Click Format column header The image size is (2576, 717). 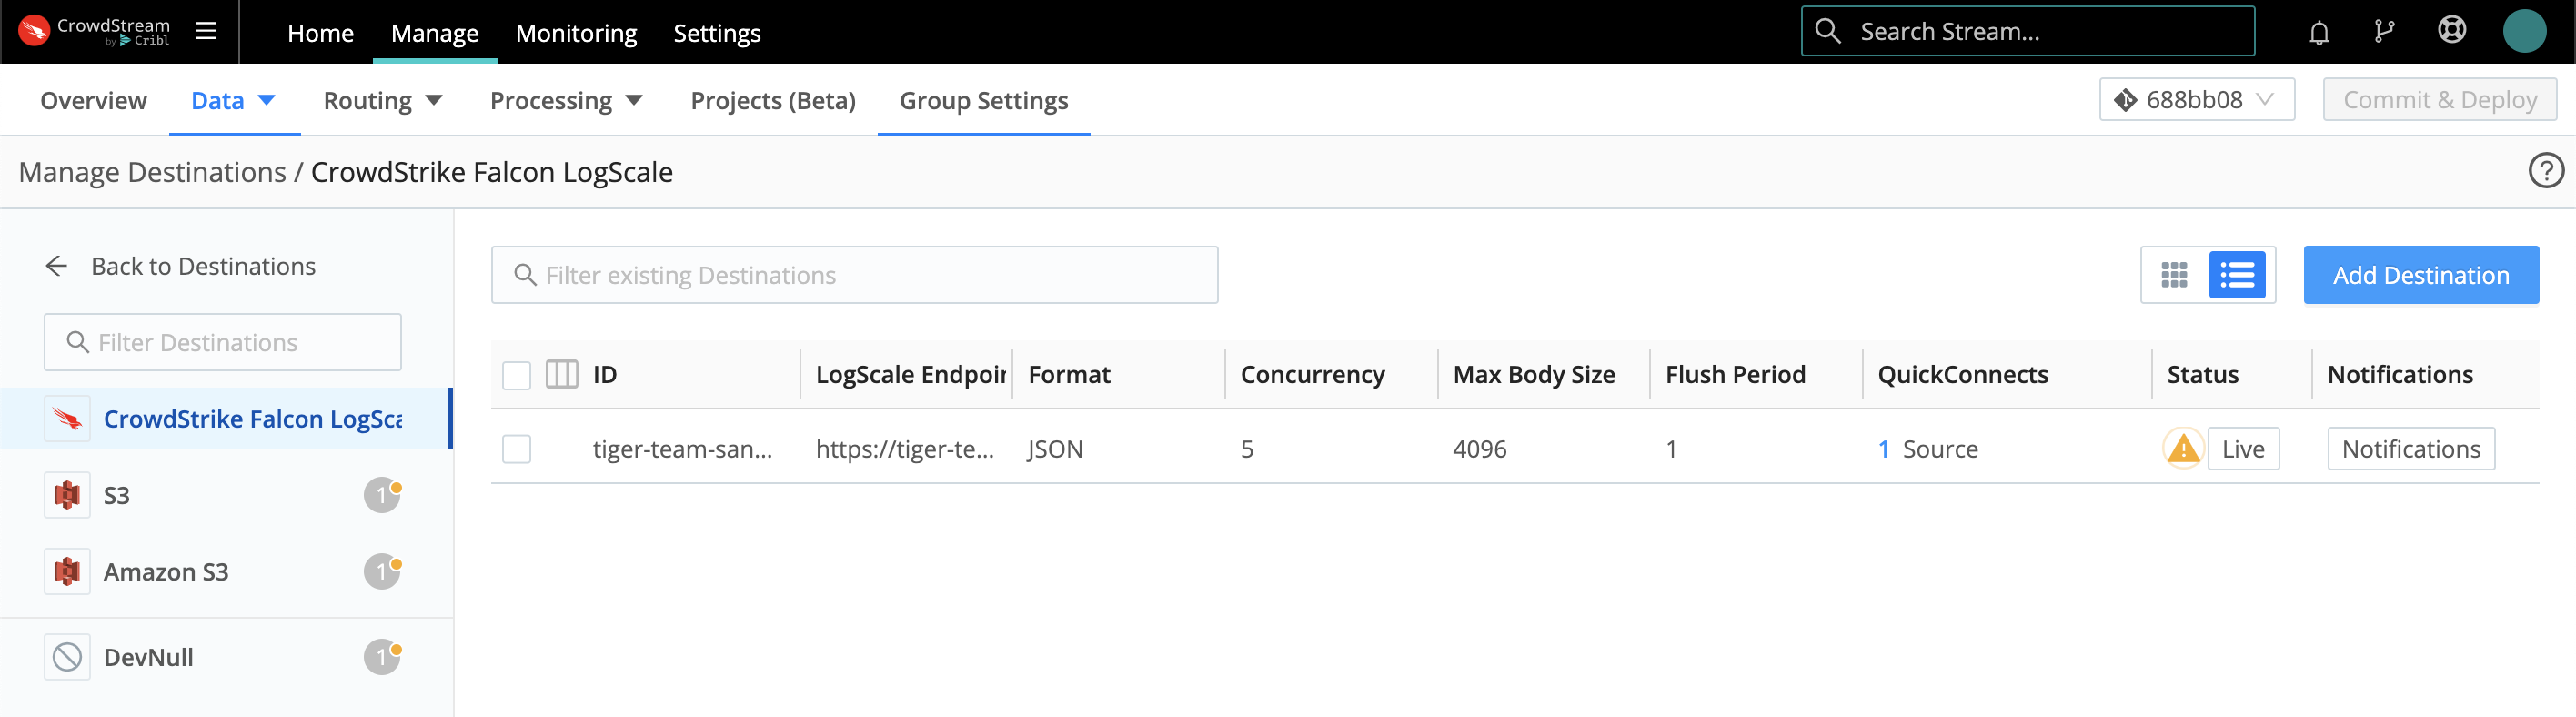tap(1069, 375)
